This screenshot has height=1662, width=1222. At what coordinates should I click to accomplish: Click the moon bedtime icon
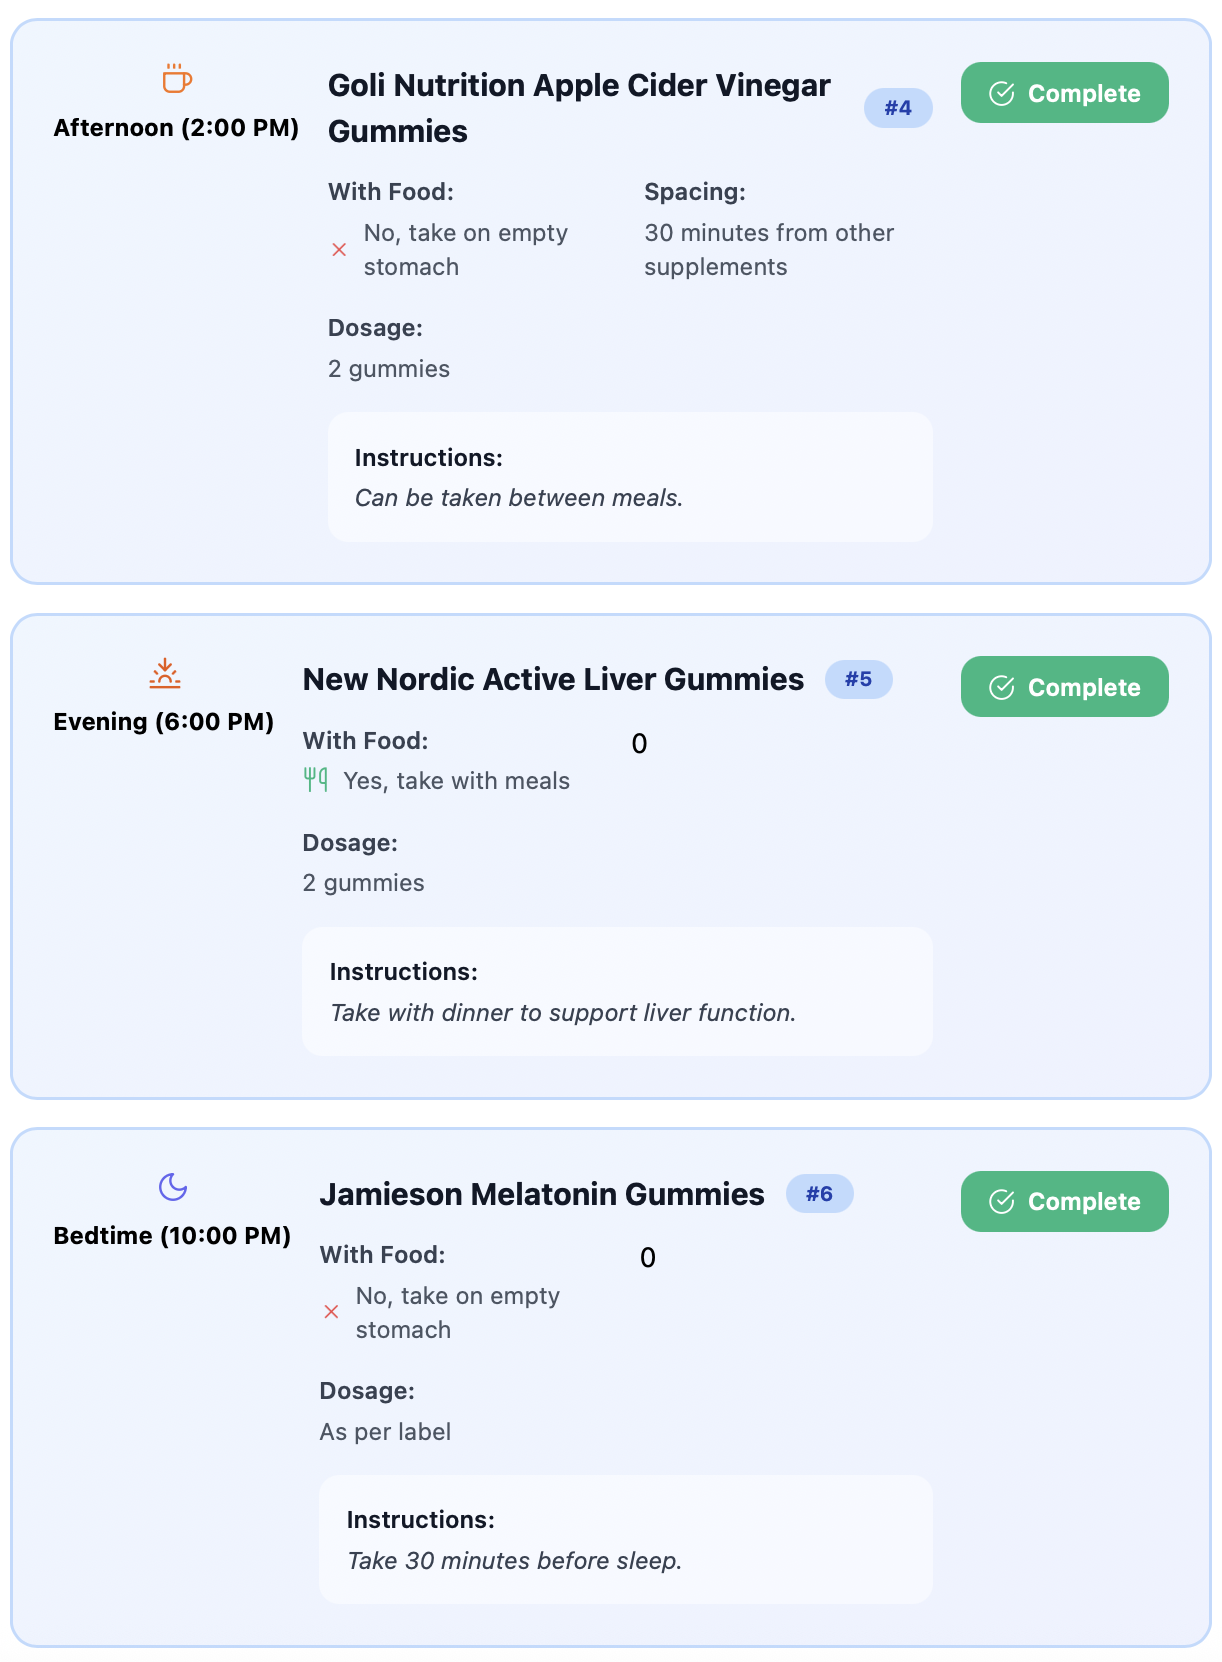(173, 1187)
